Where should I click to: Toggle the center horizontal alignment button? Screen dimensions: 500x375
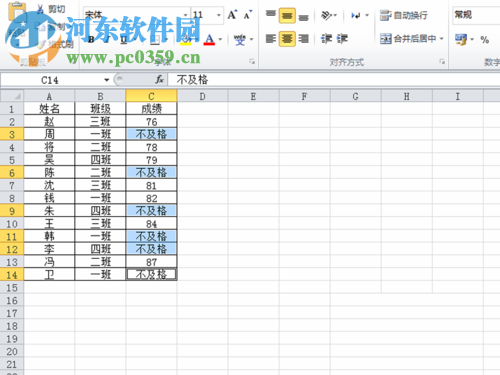pyautogui.click(x=287, y=39)
